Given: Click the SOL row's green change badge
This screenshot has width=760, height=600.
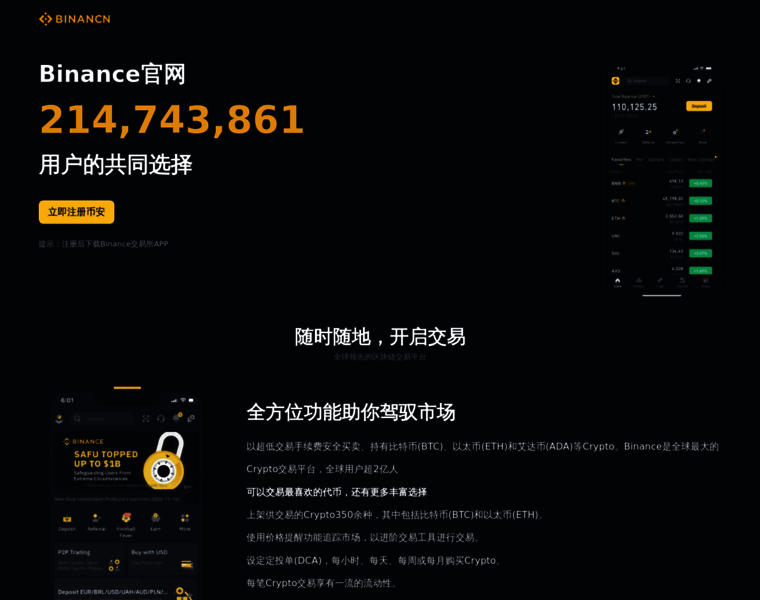Looking at the screenshot, I should pos(700,253).
